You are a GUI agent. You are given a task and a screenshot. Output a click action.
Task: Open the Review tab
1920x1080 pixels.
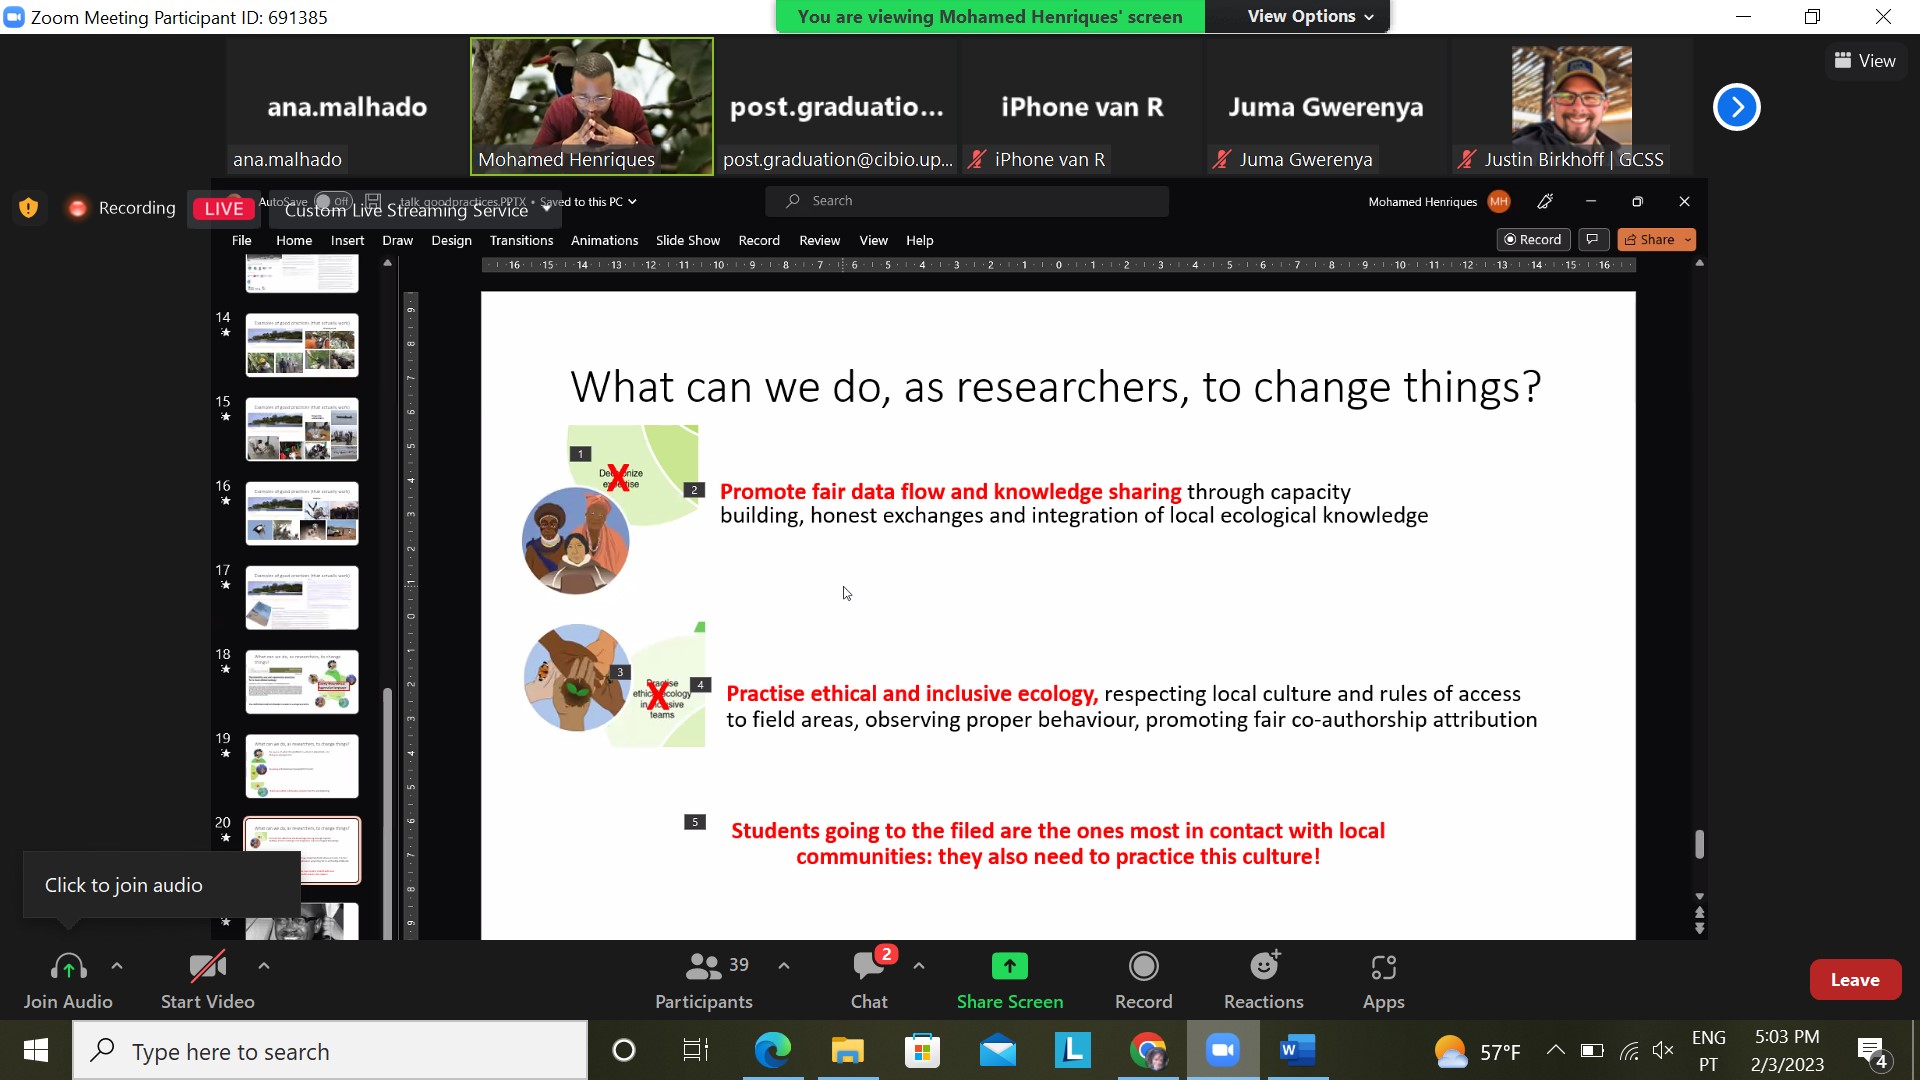[819, 240]
